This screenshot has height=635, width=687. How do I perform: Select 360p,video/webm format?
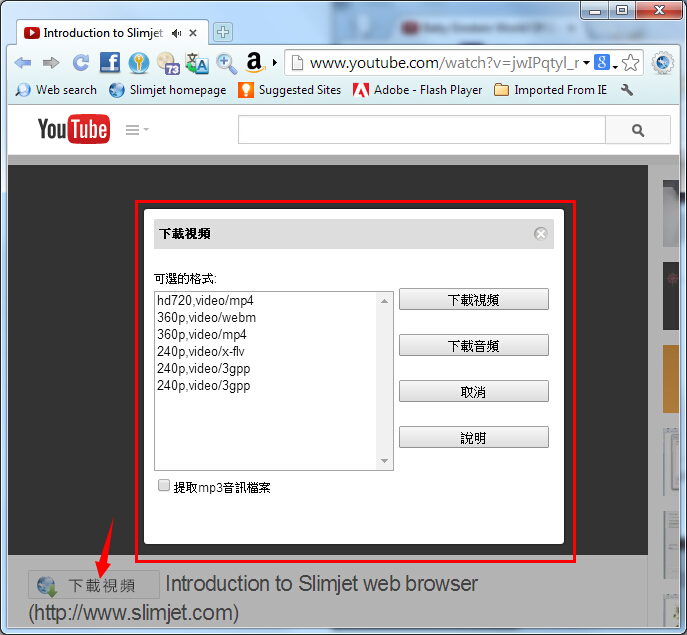pyautogui.click(x=266, y=318)
